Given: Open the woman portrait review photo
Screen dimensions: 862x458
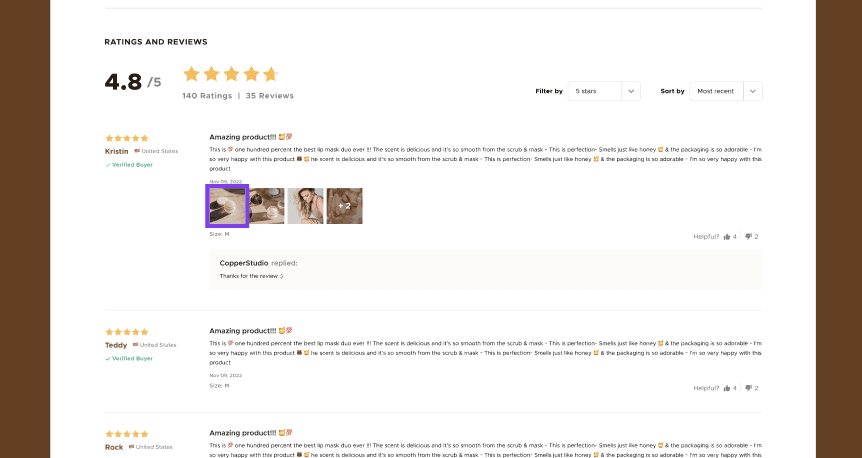Looking at the screenshot, I should click(x=306, y=206).
